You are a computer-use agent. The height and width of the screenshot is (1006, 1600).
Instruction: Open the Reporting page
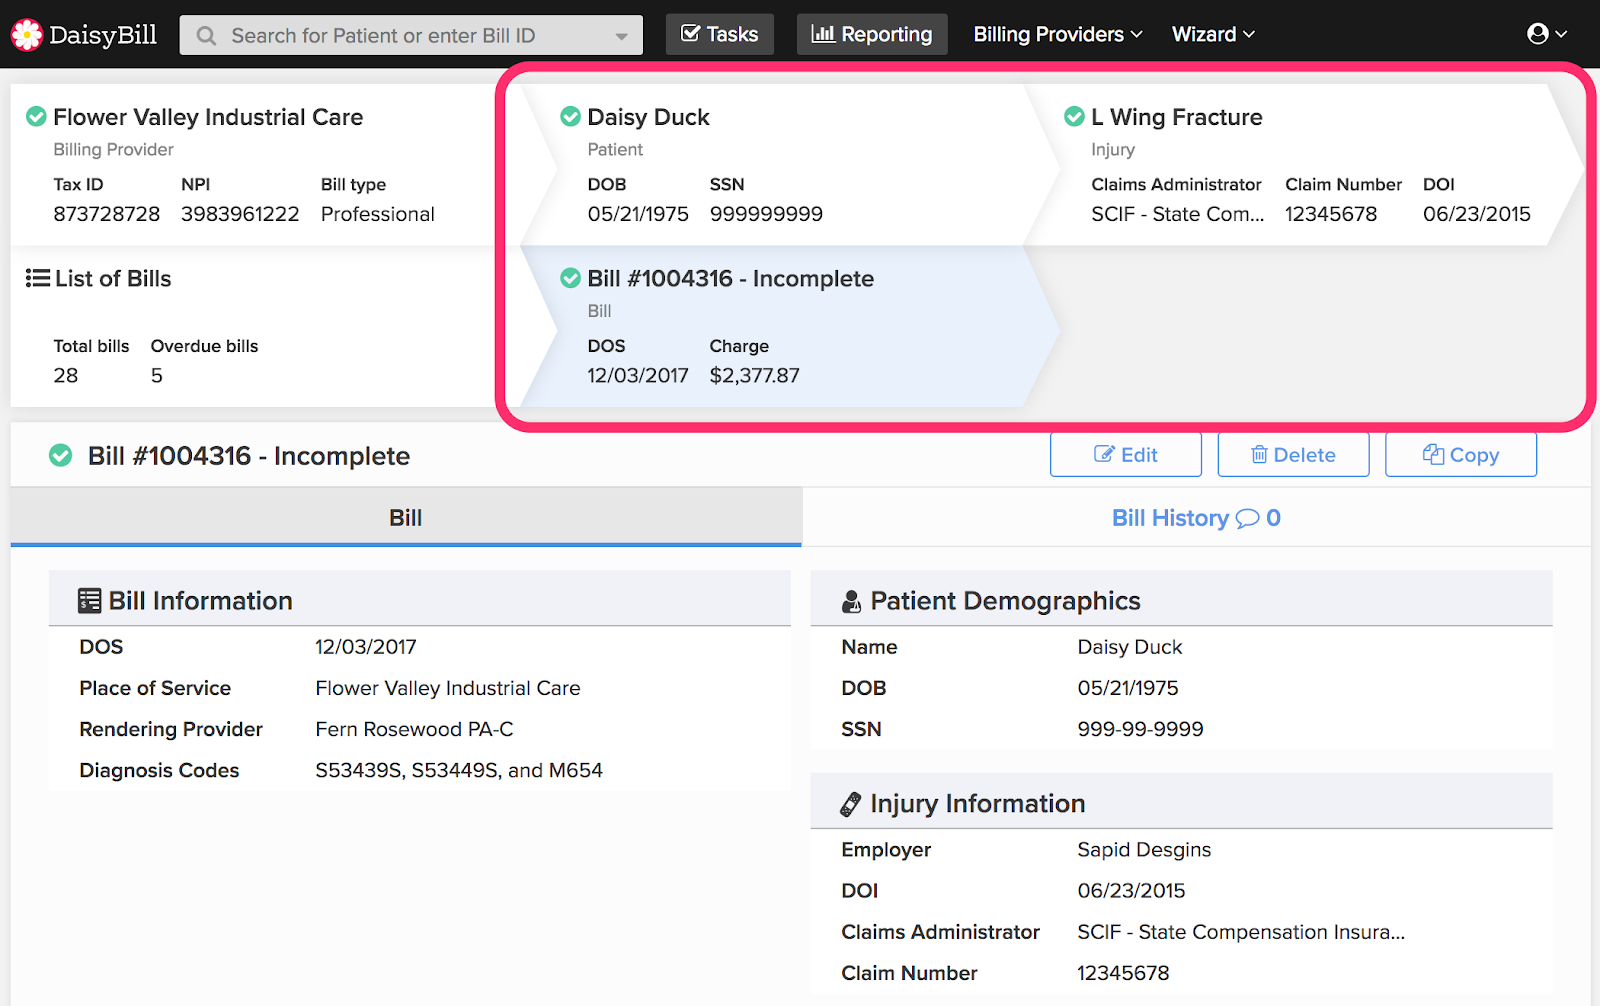click(x=872, y=34)
